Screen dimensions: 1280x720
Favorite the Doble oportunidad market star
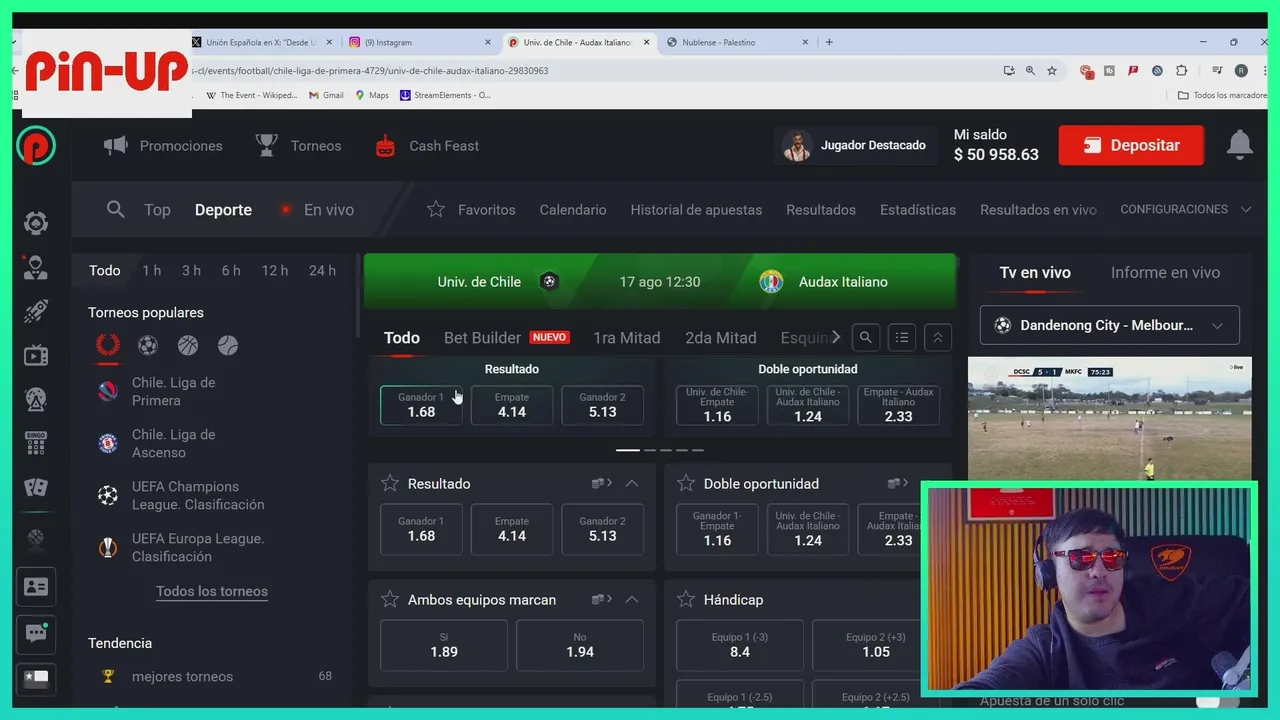click(x=686, y=483)
